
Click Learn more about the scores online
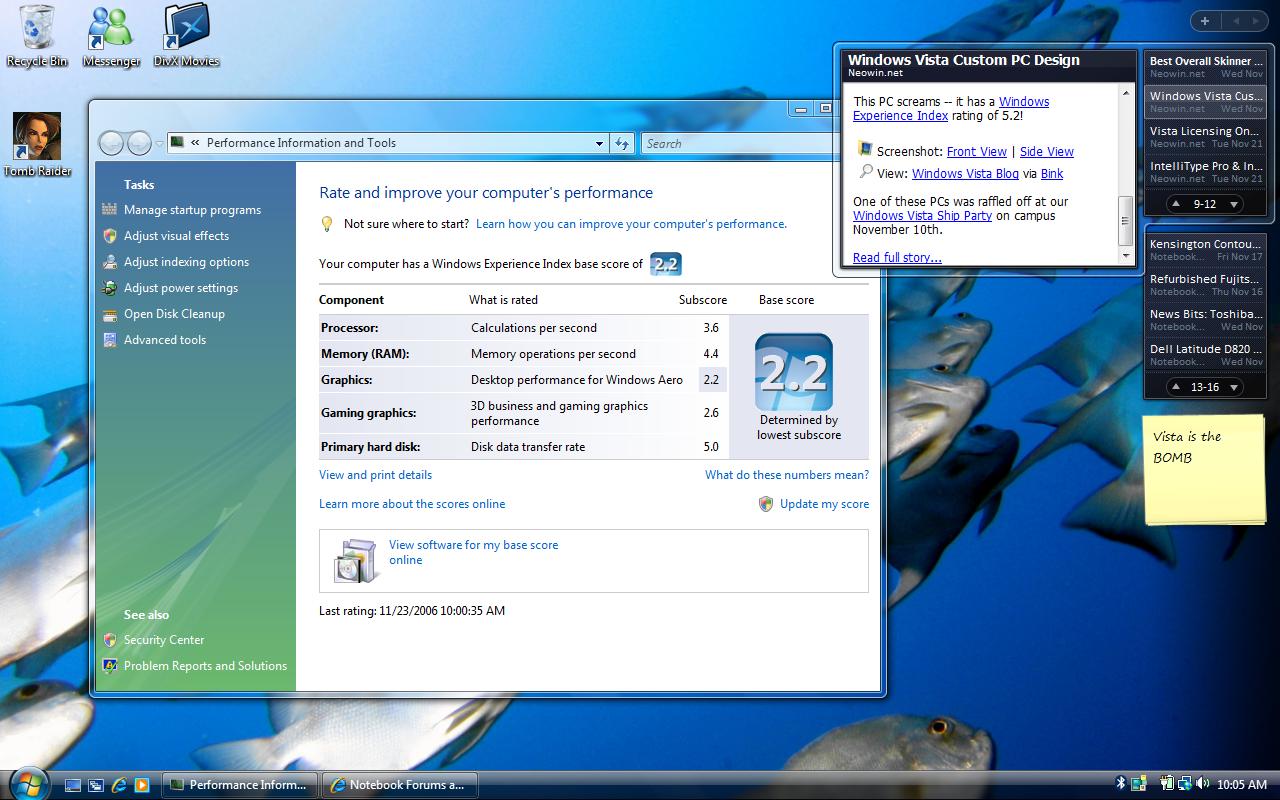coord(412,504)
